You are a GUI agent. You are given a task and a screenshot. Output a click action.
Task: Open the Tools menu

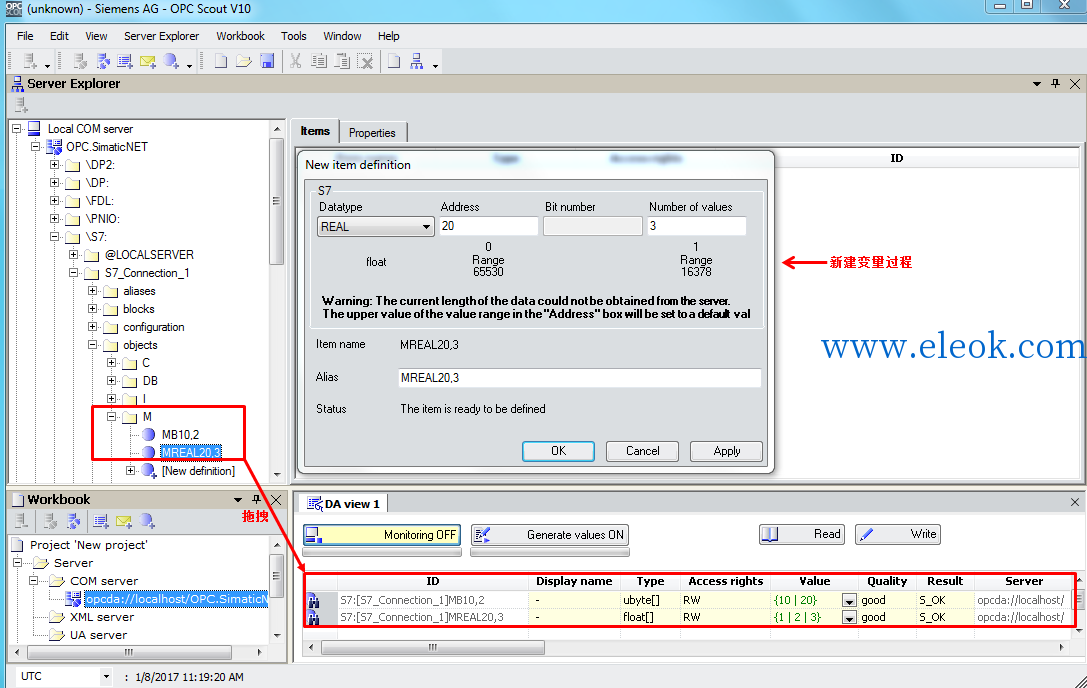click(293, 36)
